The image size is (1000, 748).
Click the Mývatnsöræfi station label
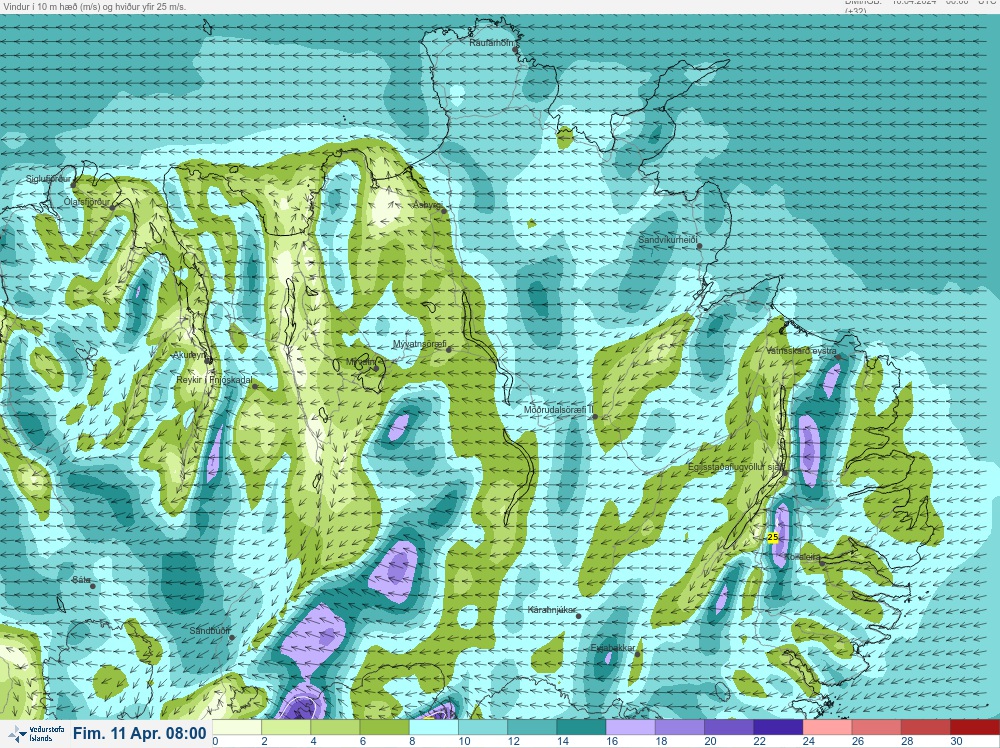(420, 344)
